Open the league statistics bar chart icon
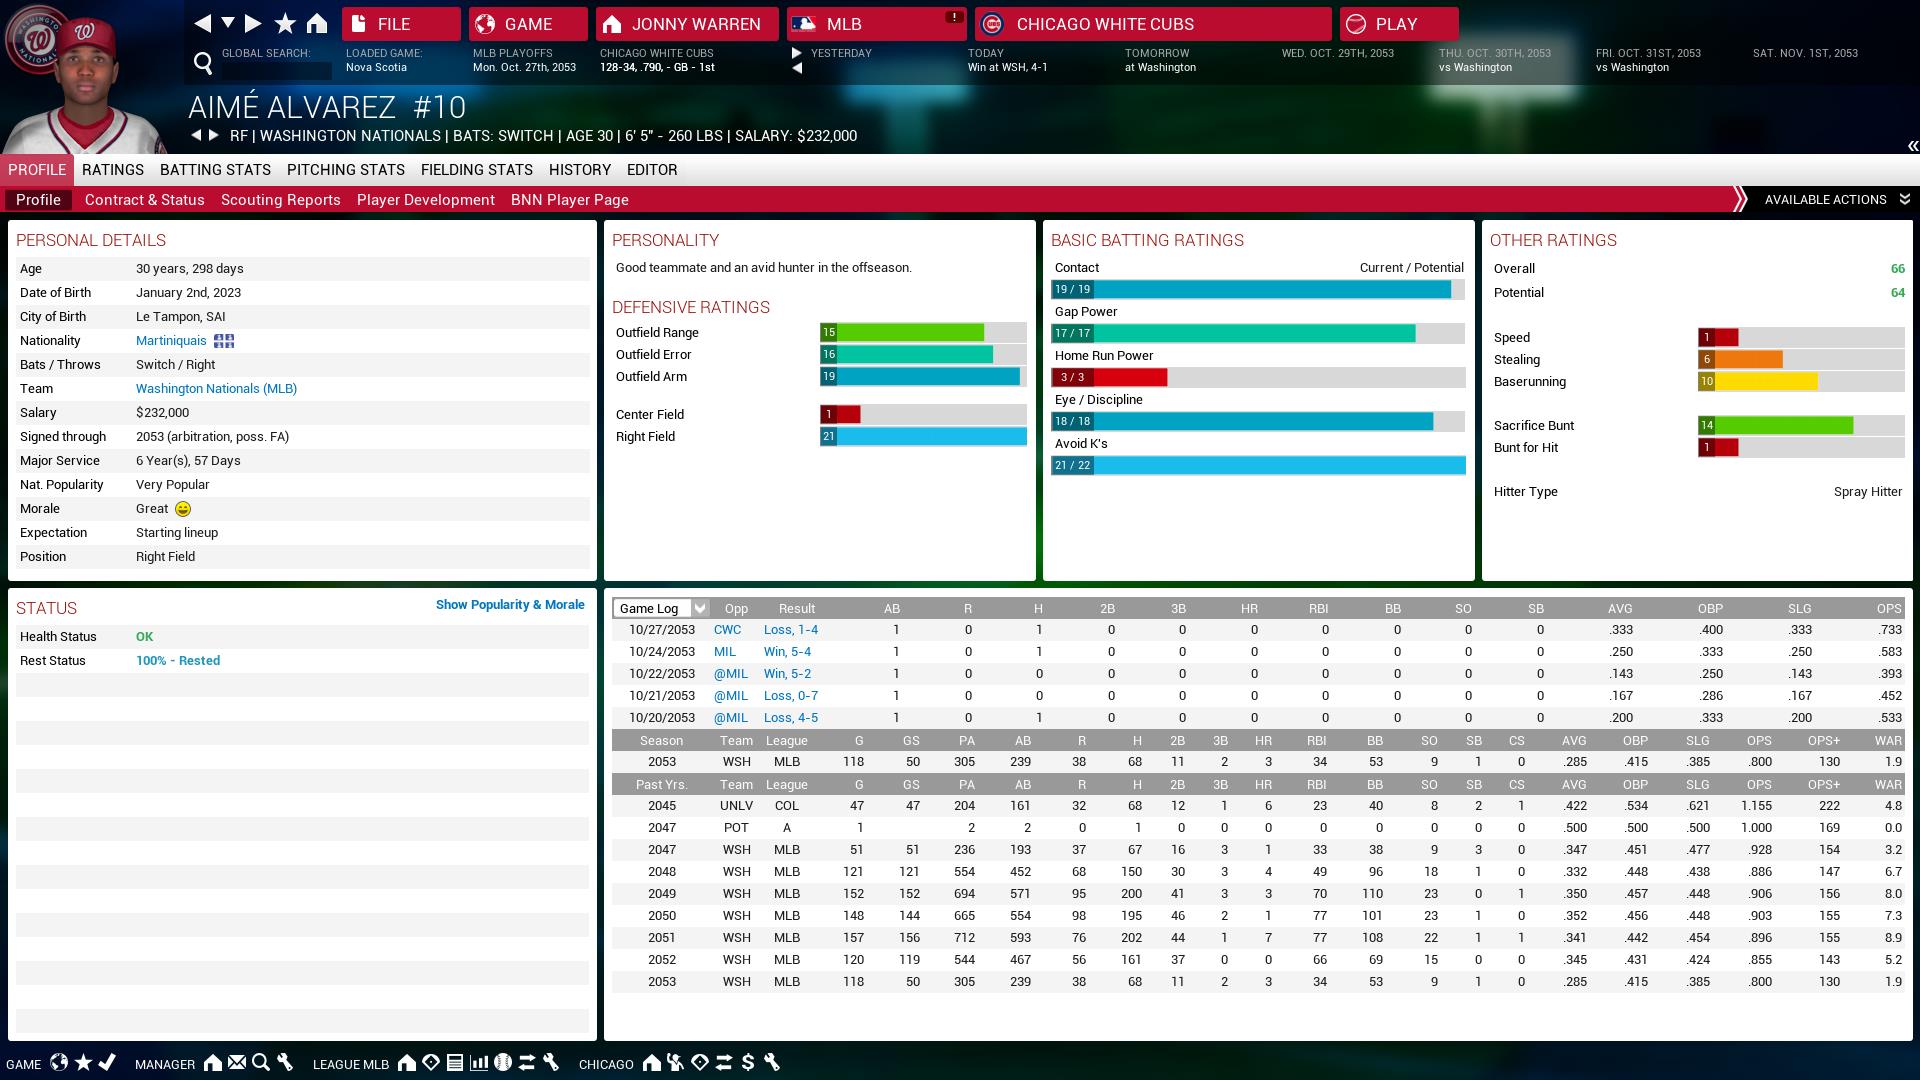Screen dimensions: 1920x1080 click(x=479, y=1063)
